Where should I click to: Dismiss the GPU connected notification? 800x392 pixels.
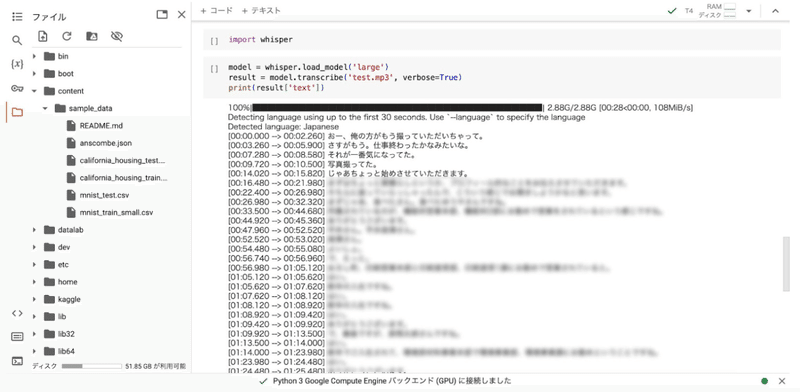click(x=782, y=381)
